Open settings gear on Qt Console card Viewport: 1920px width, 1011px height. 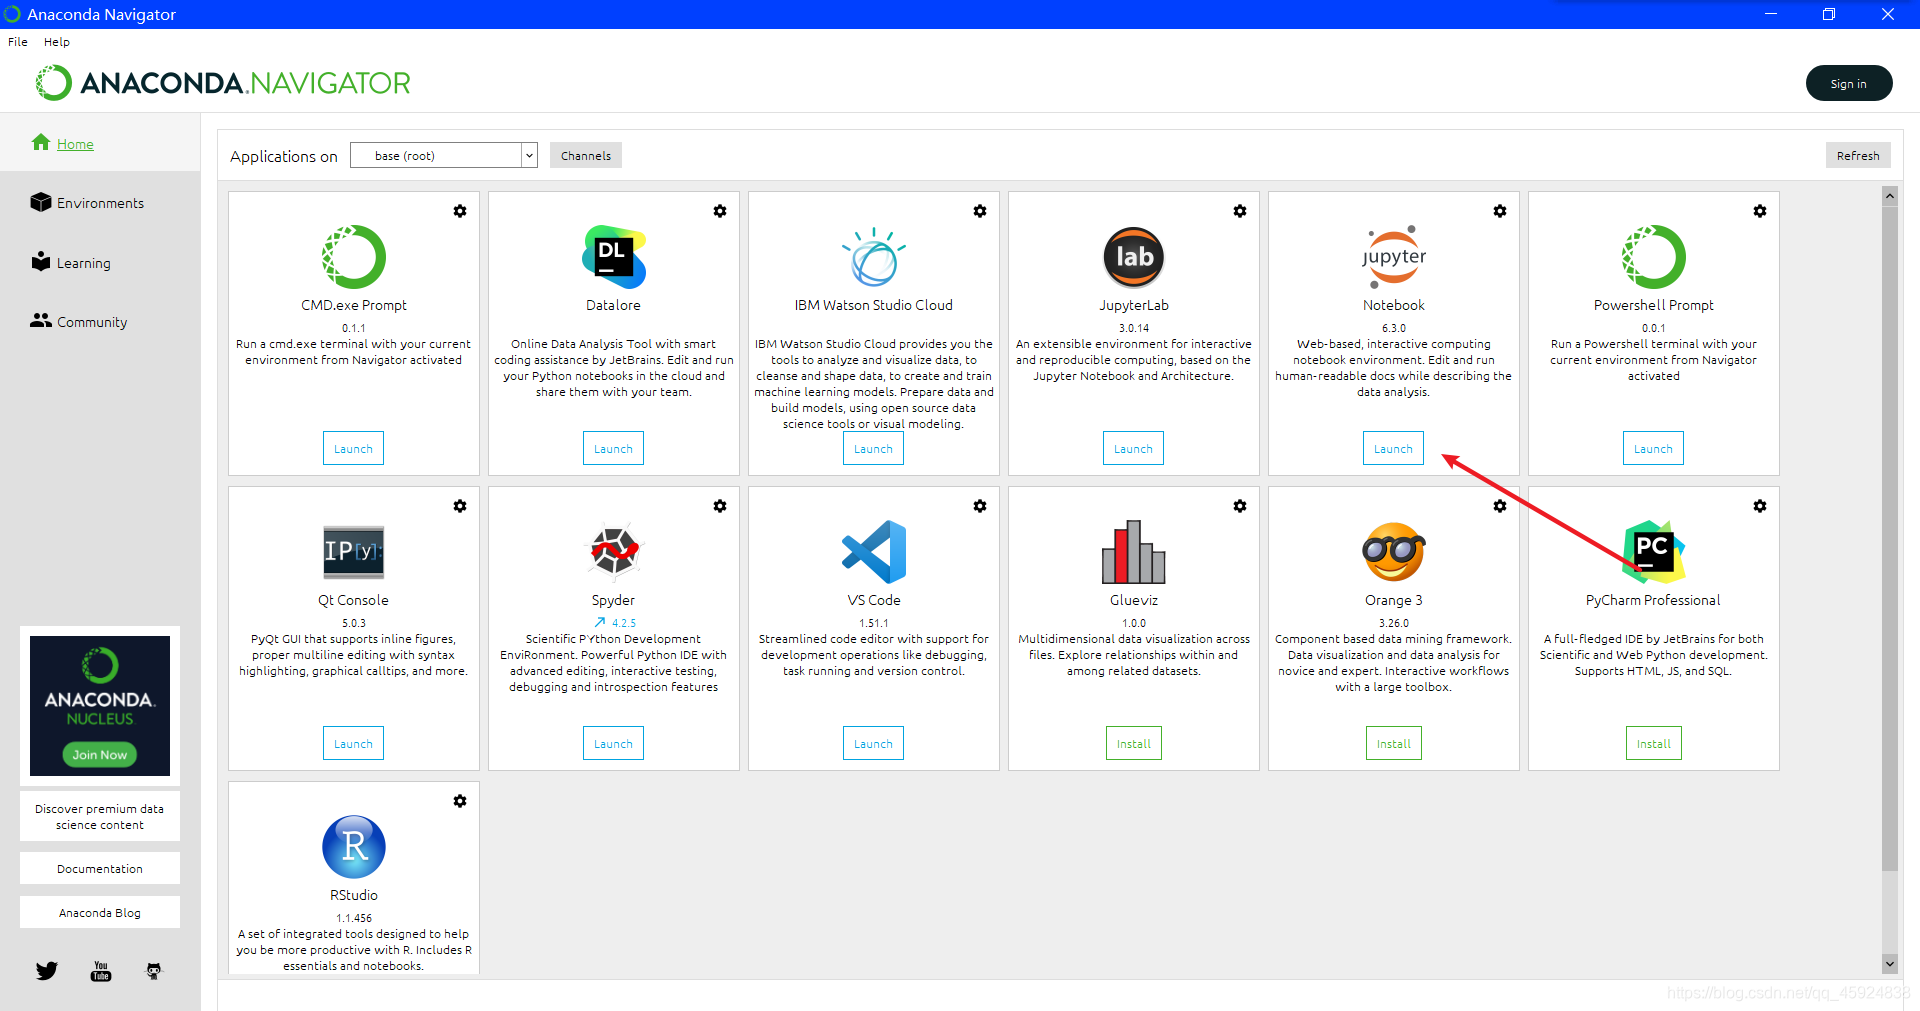coord(460,506)
